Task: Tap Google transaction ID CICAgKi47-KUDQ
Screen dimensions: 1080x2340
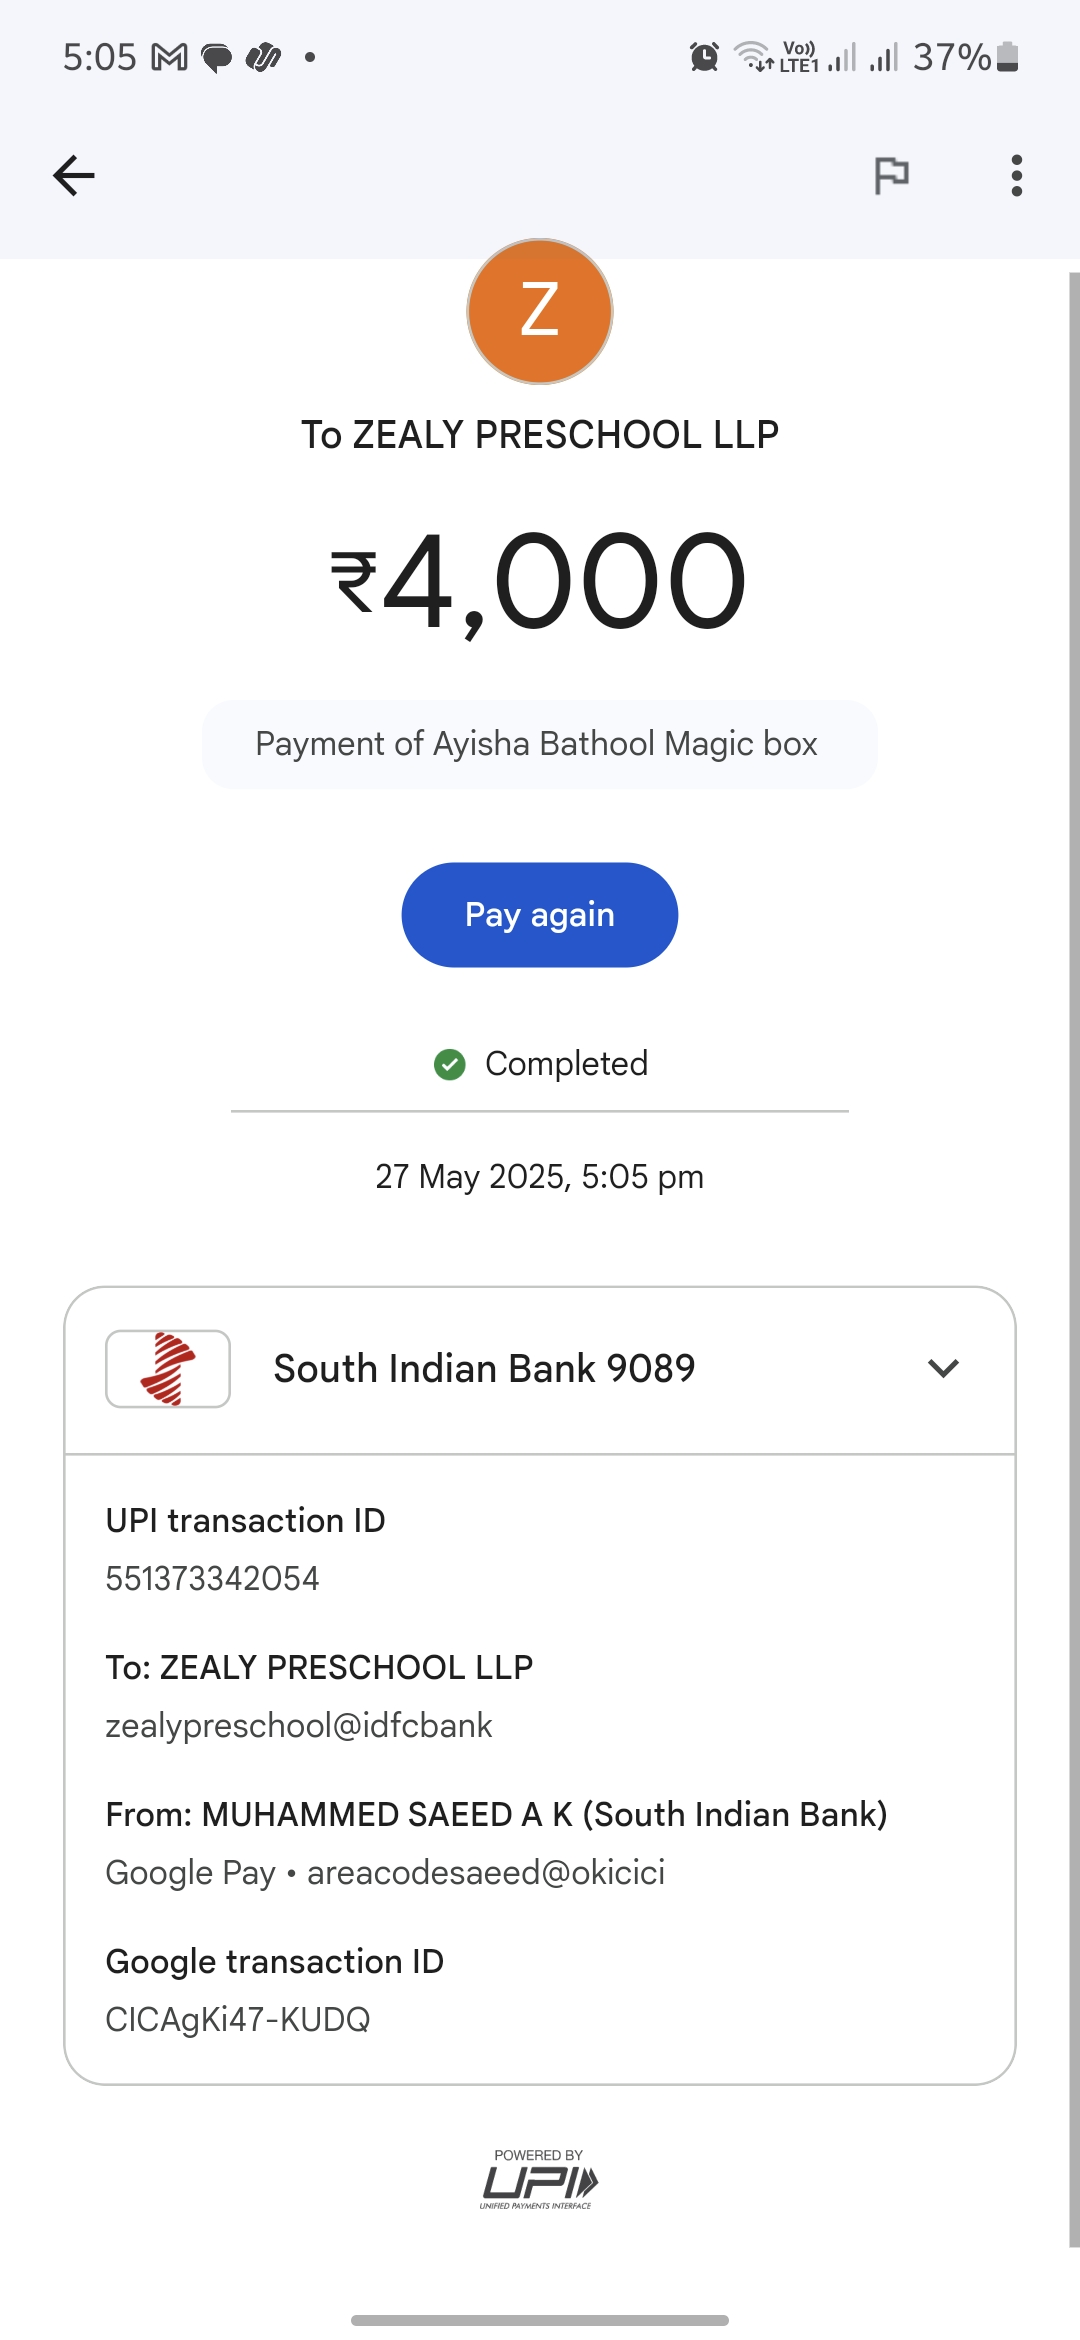Action: [x=238, y=2019]
